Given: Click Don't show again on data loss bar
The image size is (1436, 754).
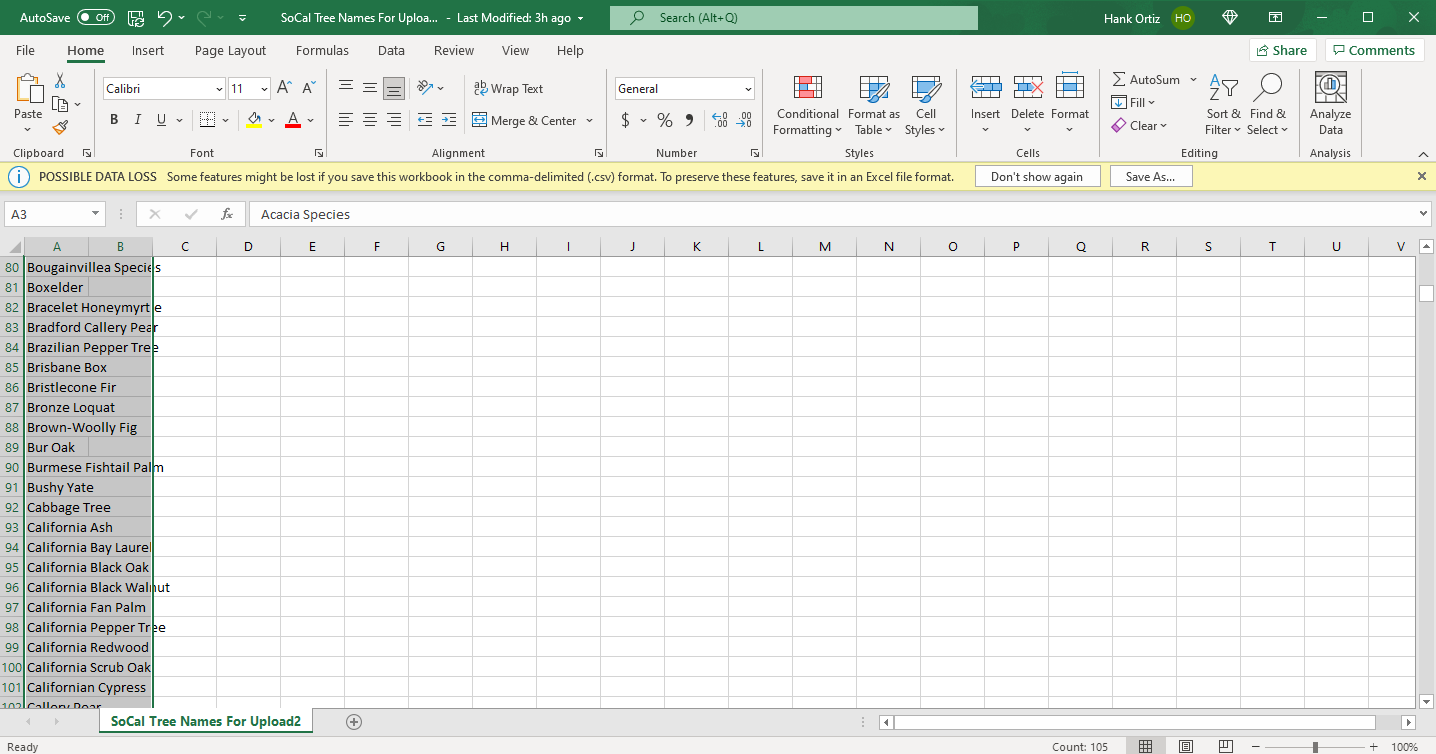Looking at the screenshot, I should pyautogui.click(x=1037, y=176).
